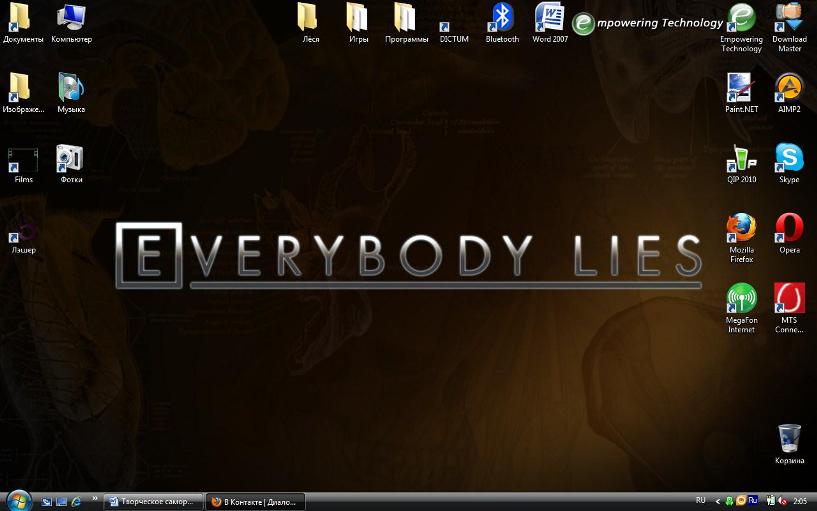
Task: Click the orange AIMP tray icon
Action: [x=740, y=501]
